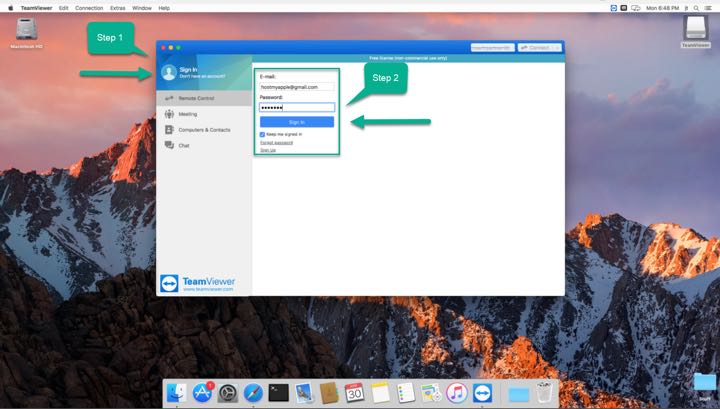The height and width of the screenshot is (409, 720).
Task: Open Safari from the dock
Action: click(253, 393)
